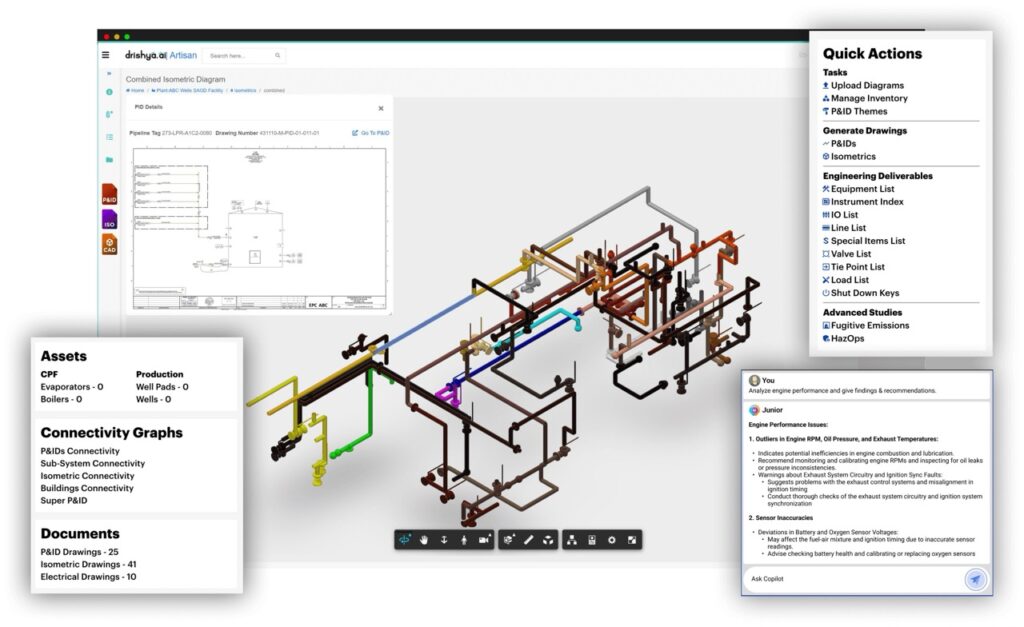Screen dimensions: 1024x627
Task: Expand the sidebar with the double-arrow icon
Action: point(109,74)
